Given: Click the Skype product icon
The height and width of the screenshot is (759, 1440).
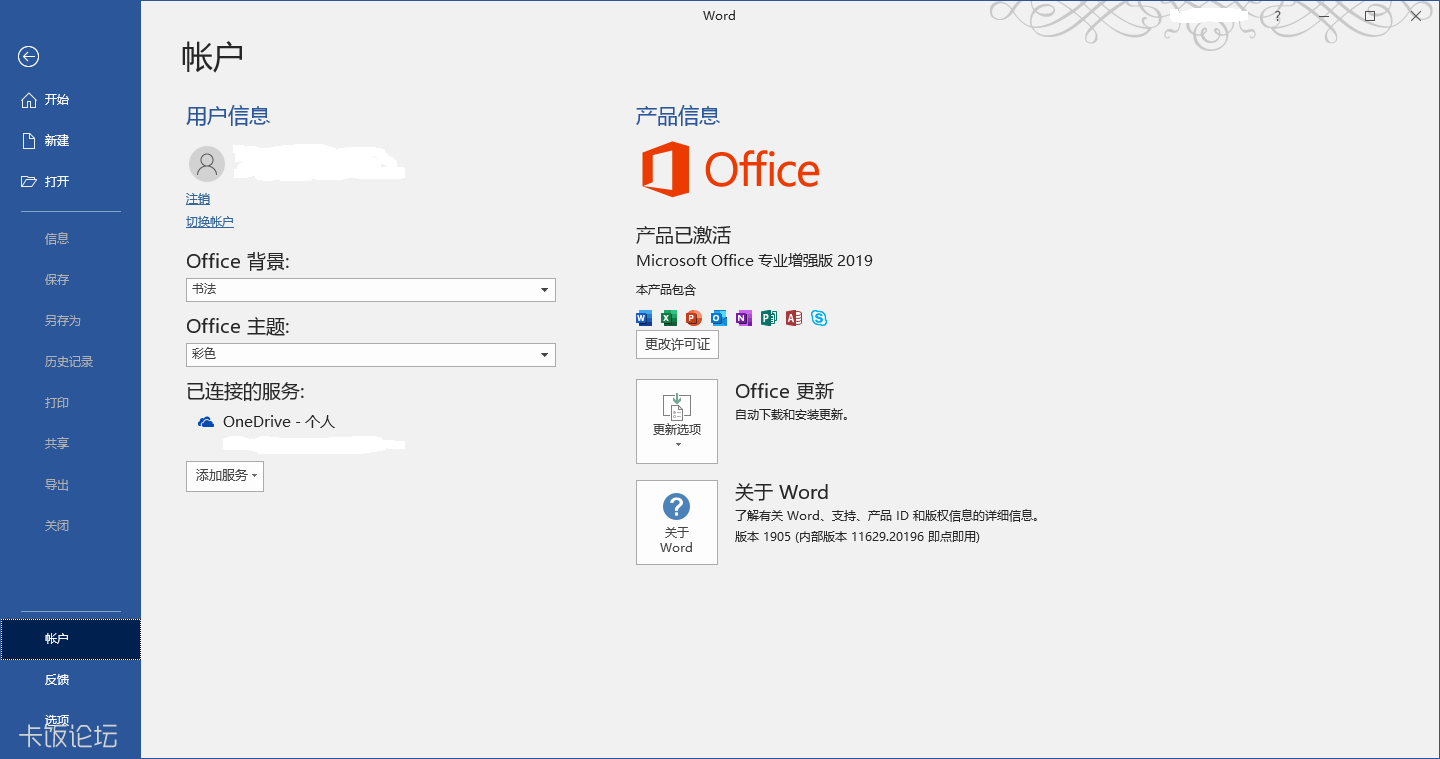Looking at the screenshot, I should point(819,318).
